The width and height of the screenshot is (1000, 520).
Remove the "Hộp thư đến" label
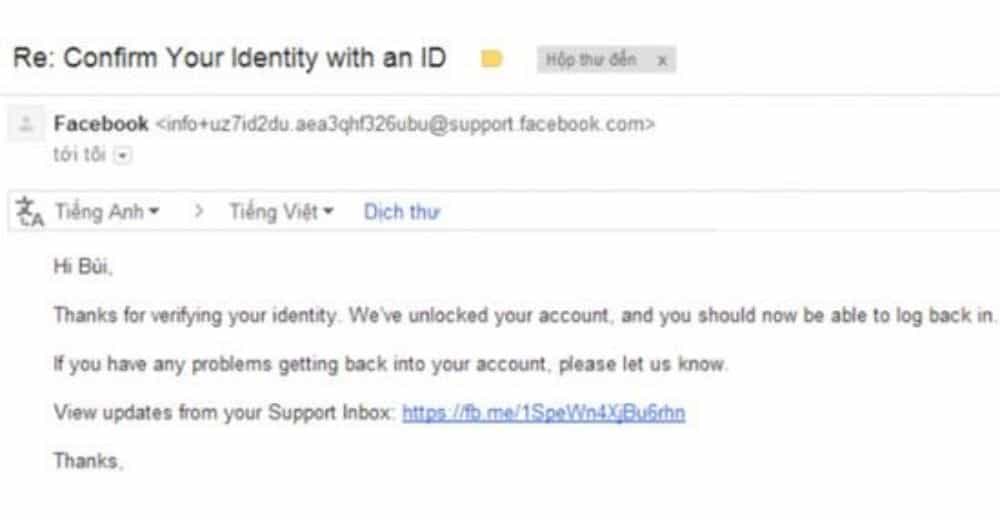pyautogui.click(x=661, y=61)
